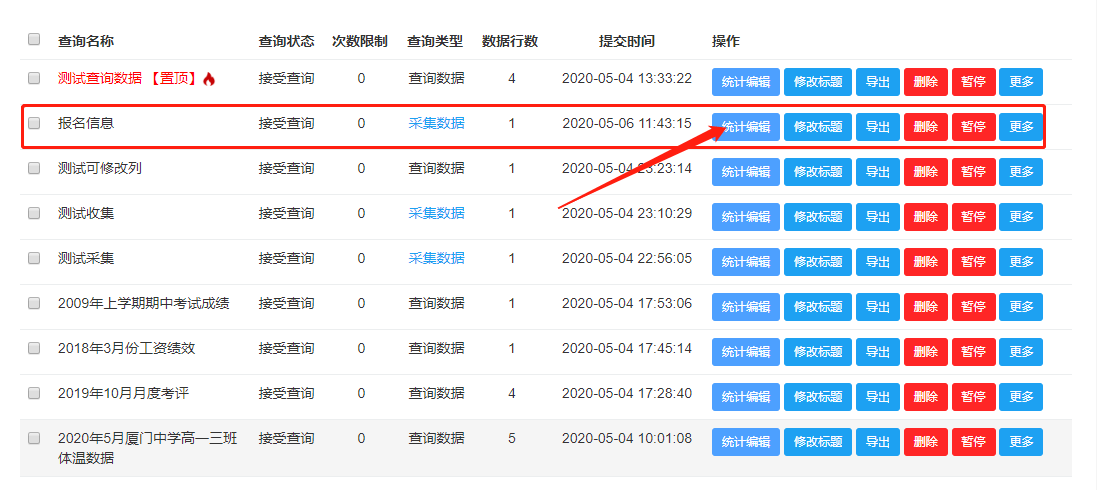
Task: Open 更多 menu for 测试可修改列
Action: click(x=1021, y=172)
